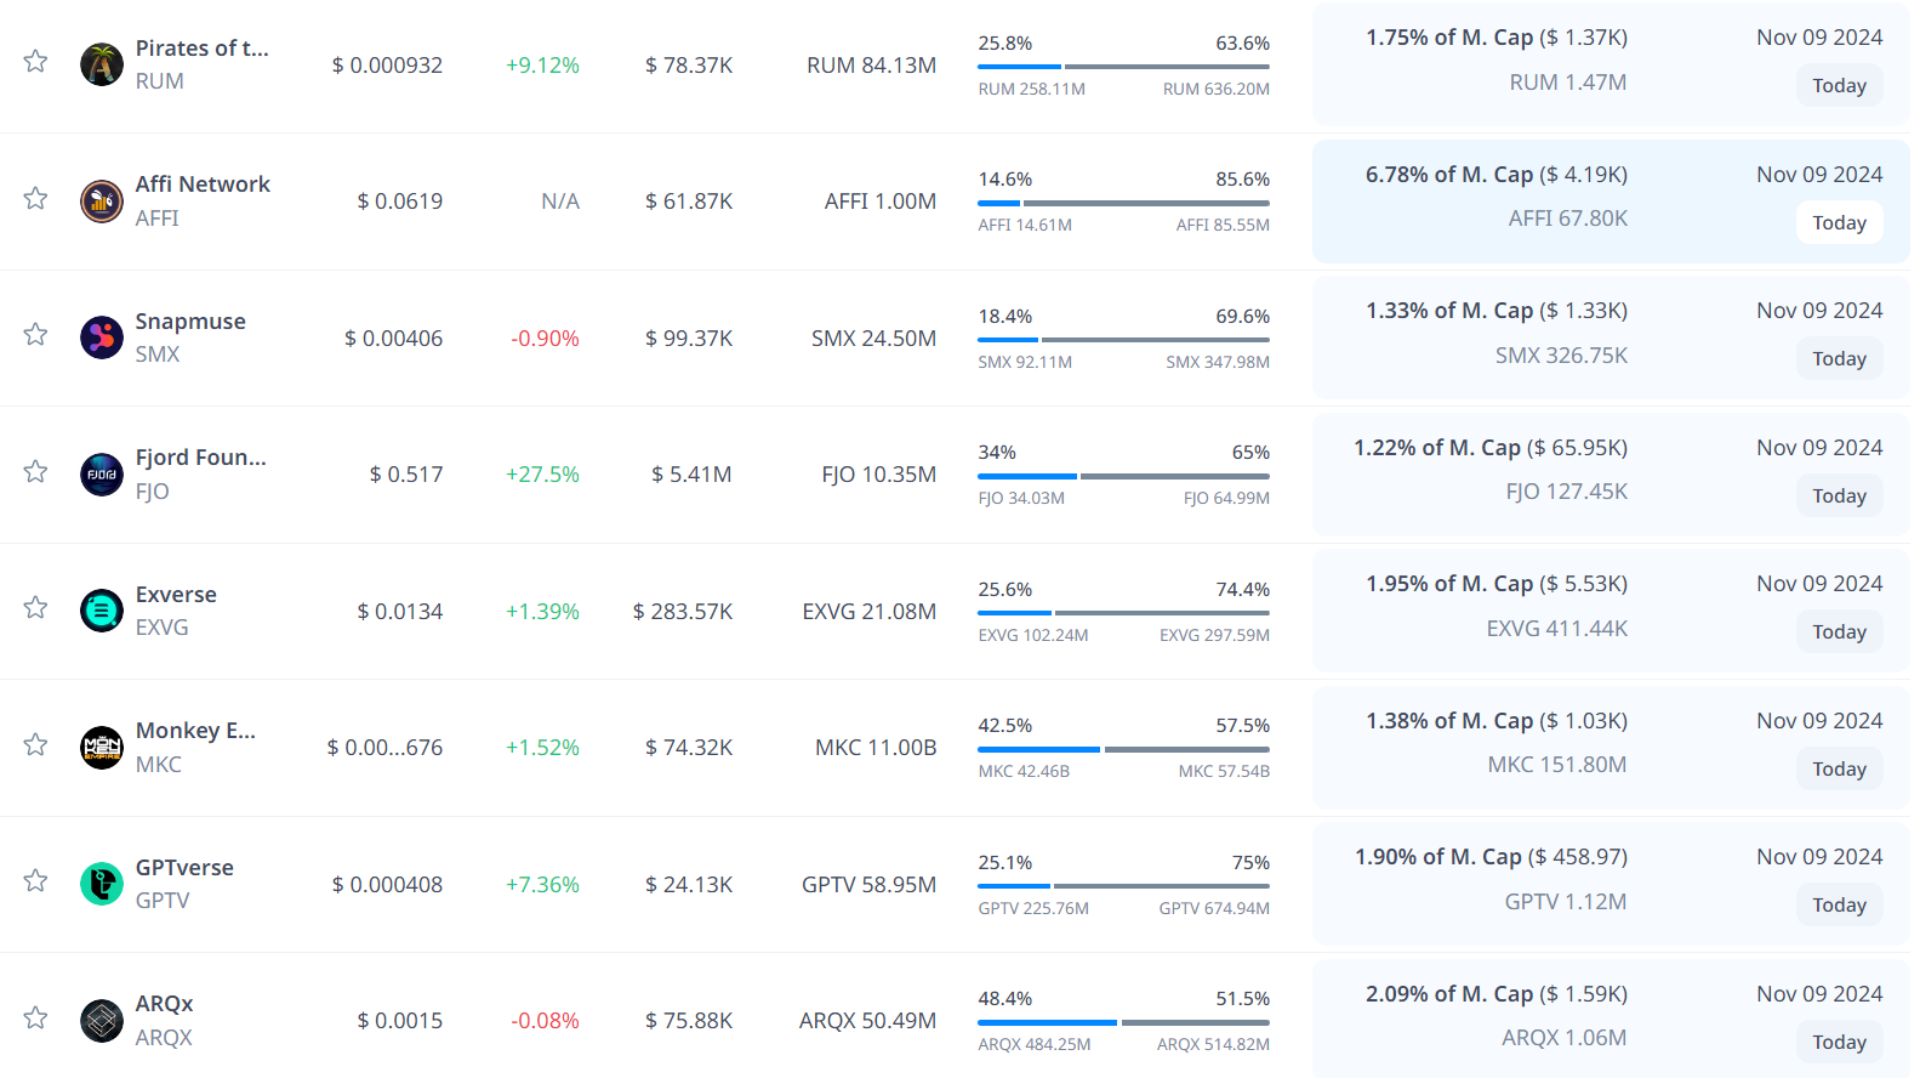
Task: Click the Snapmuse SMX logo icon
Action: point(101,338)
